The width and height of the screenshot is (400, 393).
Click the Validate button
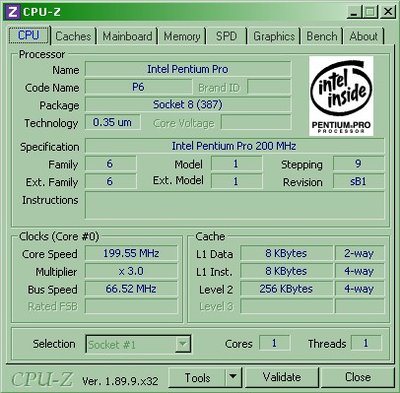[282, 377]
